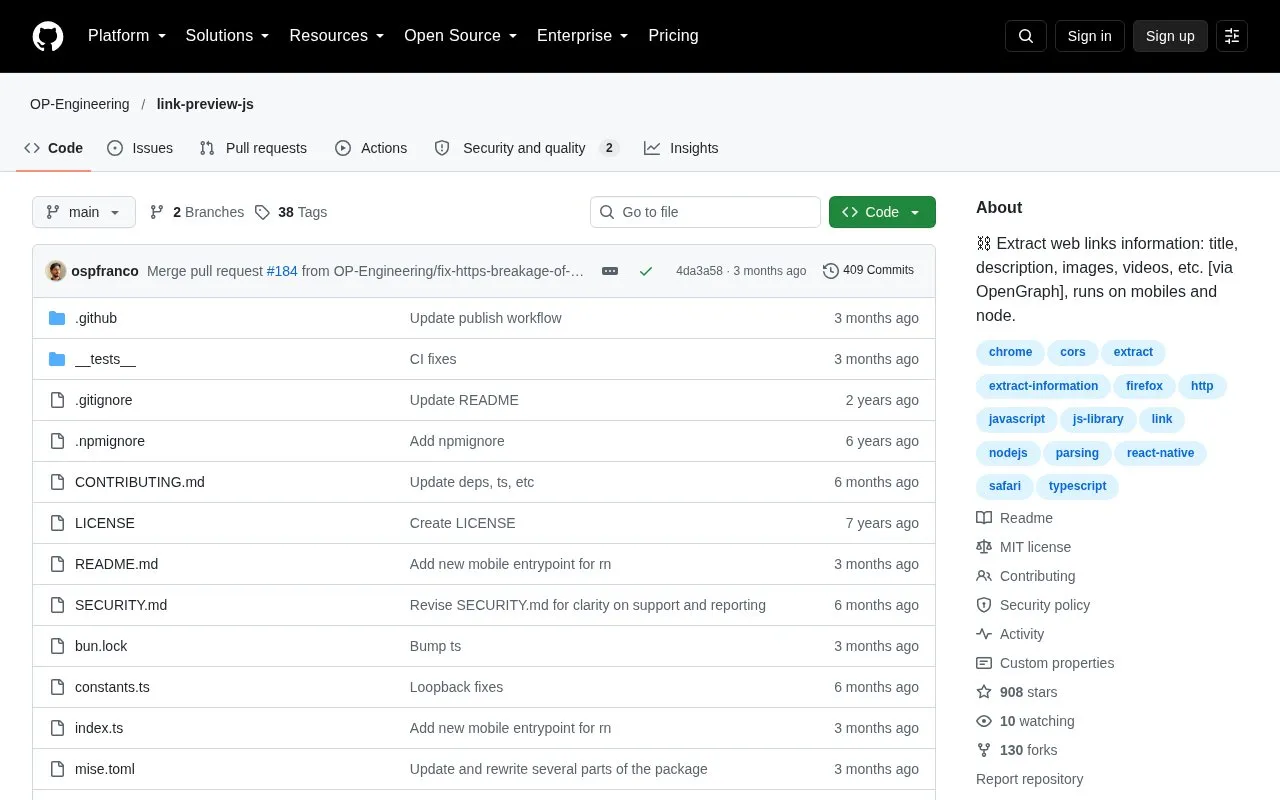
Task: Click the star icon beside 908 stars
Action: (x=984, y=692)
